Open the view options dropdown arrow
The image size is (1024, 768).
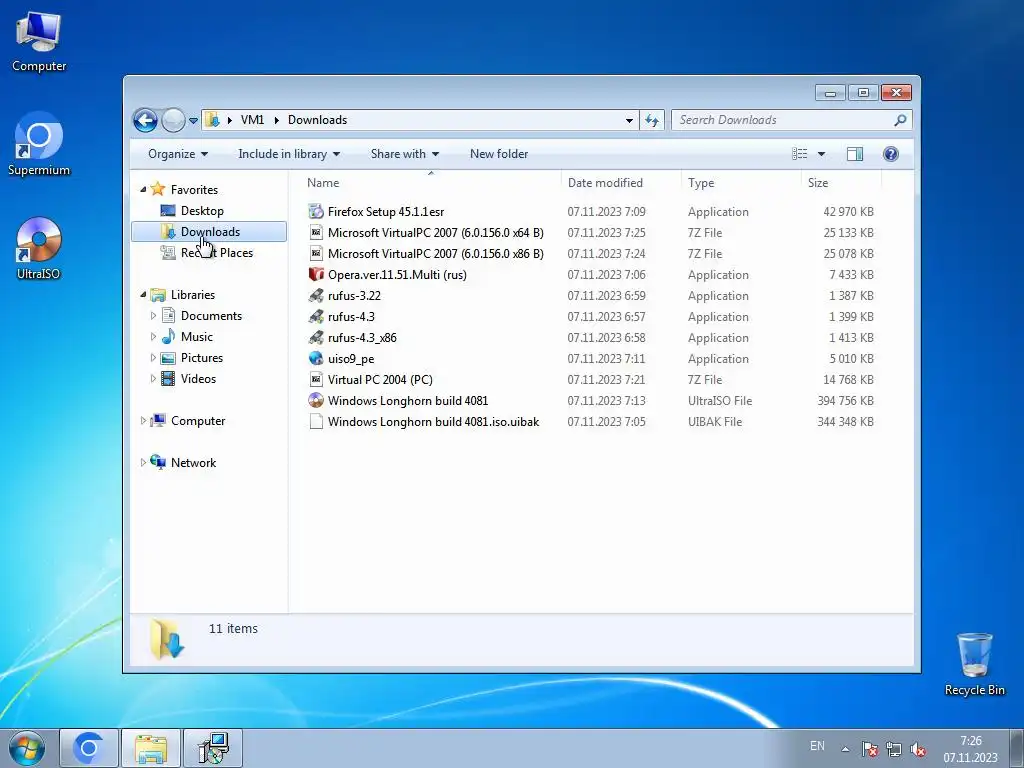click(x=822, y=154)
